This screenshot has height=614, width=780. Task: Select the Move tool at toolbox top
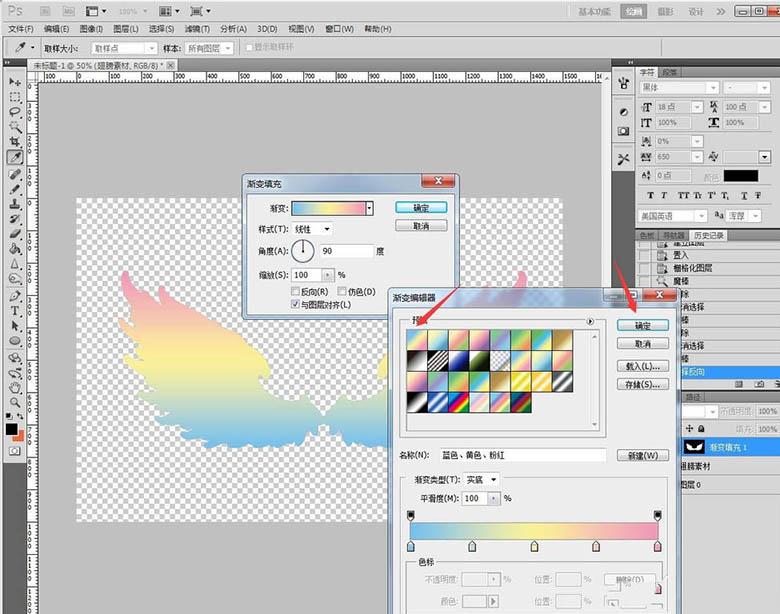coord(16,82)
